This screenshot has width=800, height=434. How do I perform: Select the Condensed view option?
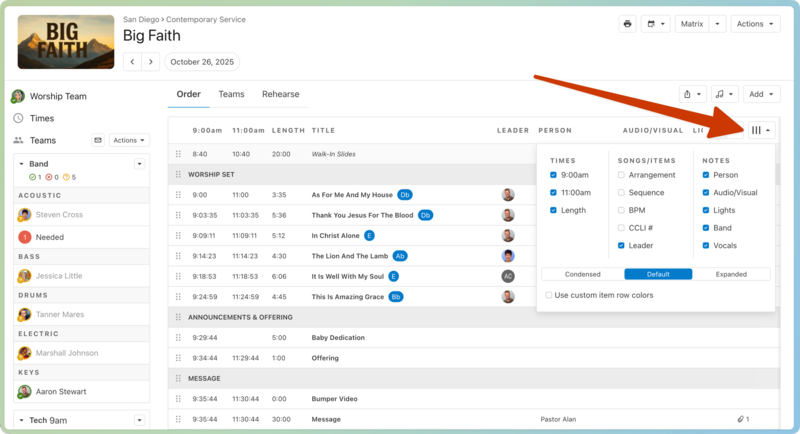click(x=582, y=274)
